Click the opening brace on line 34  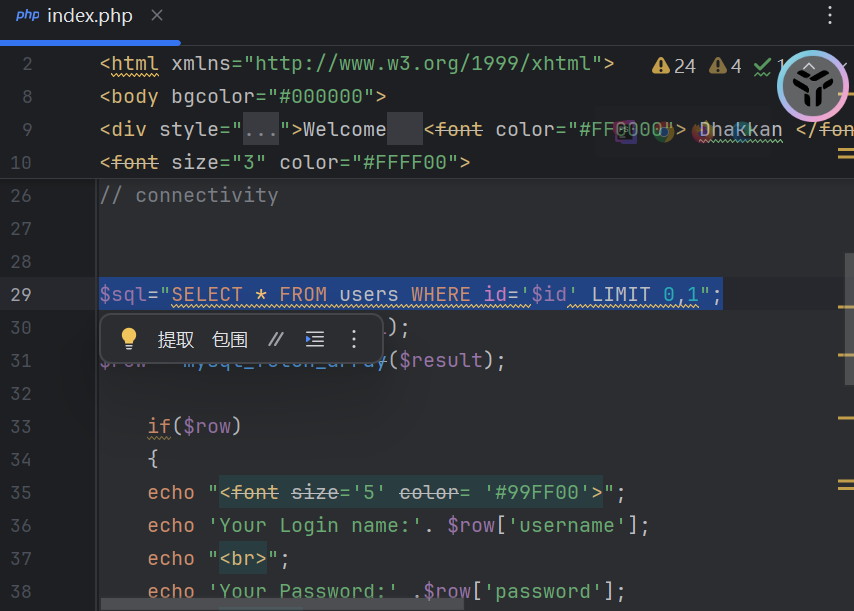tap(153, 460)
